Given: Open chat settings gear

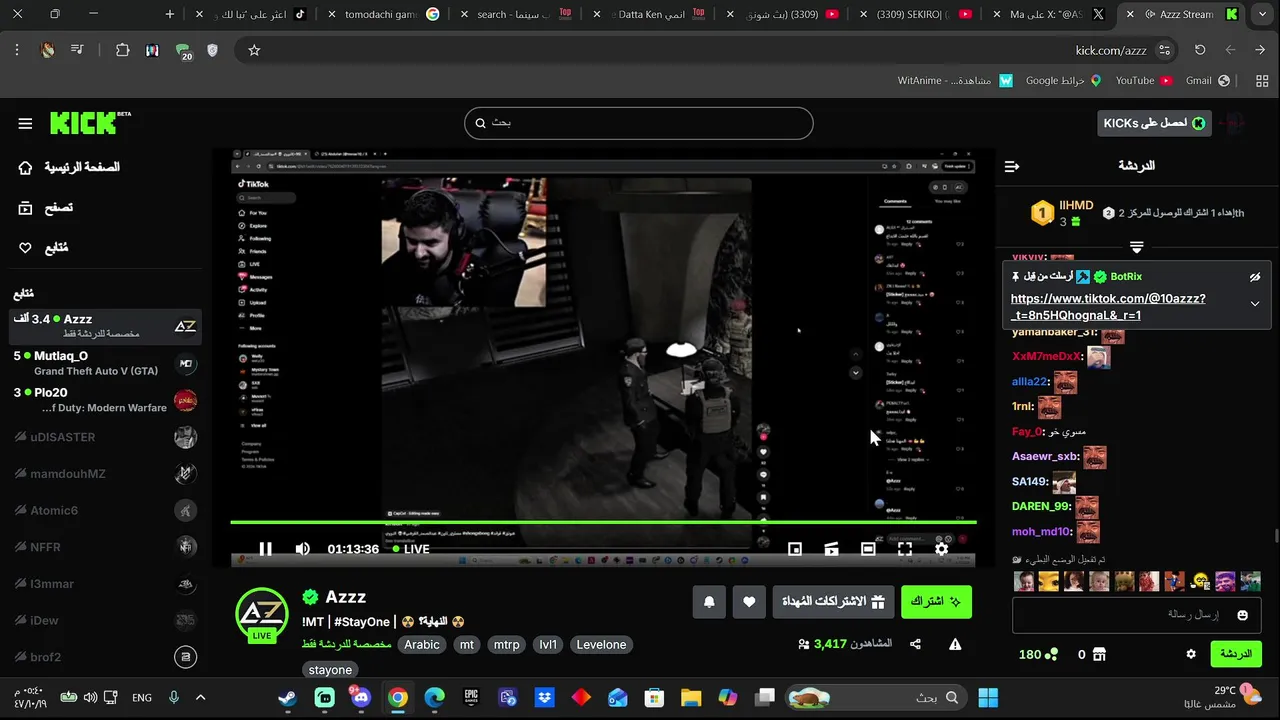Looking at the screenshot, I should [1191, 654].
